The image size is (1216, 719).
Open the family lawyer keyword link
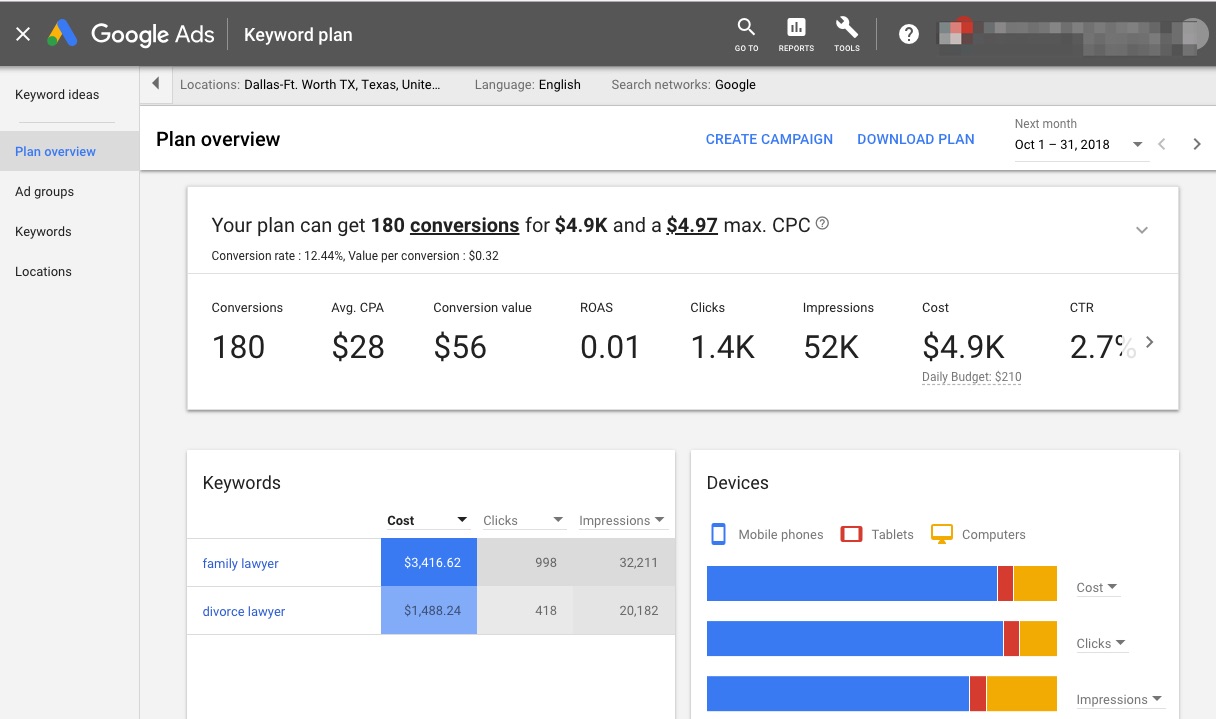pos(240,563)
